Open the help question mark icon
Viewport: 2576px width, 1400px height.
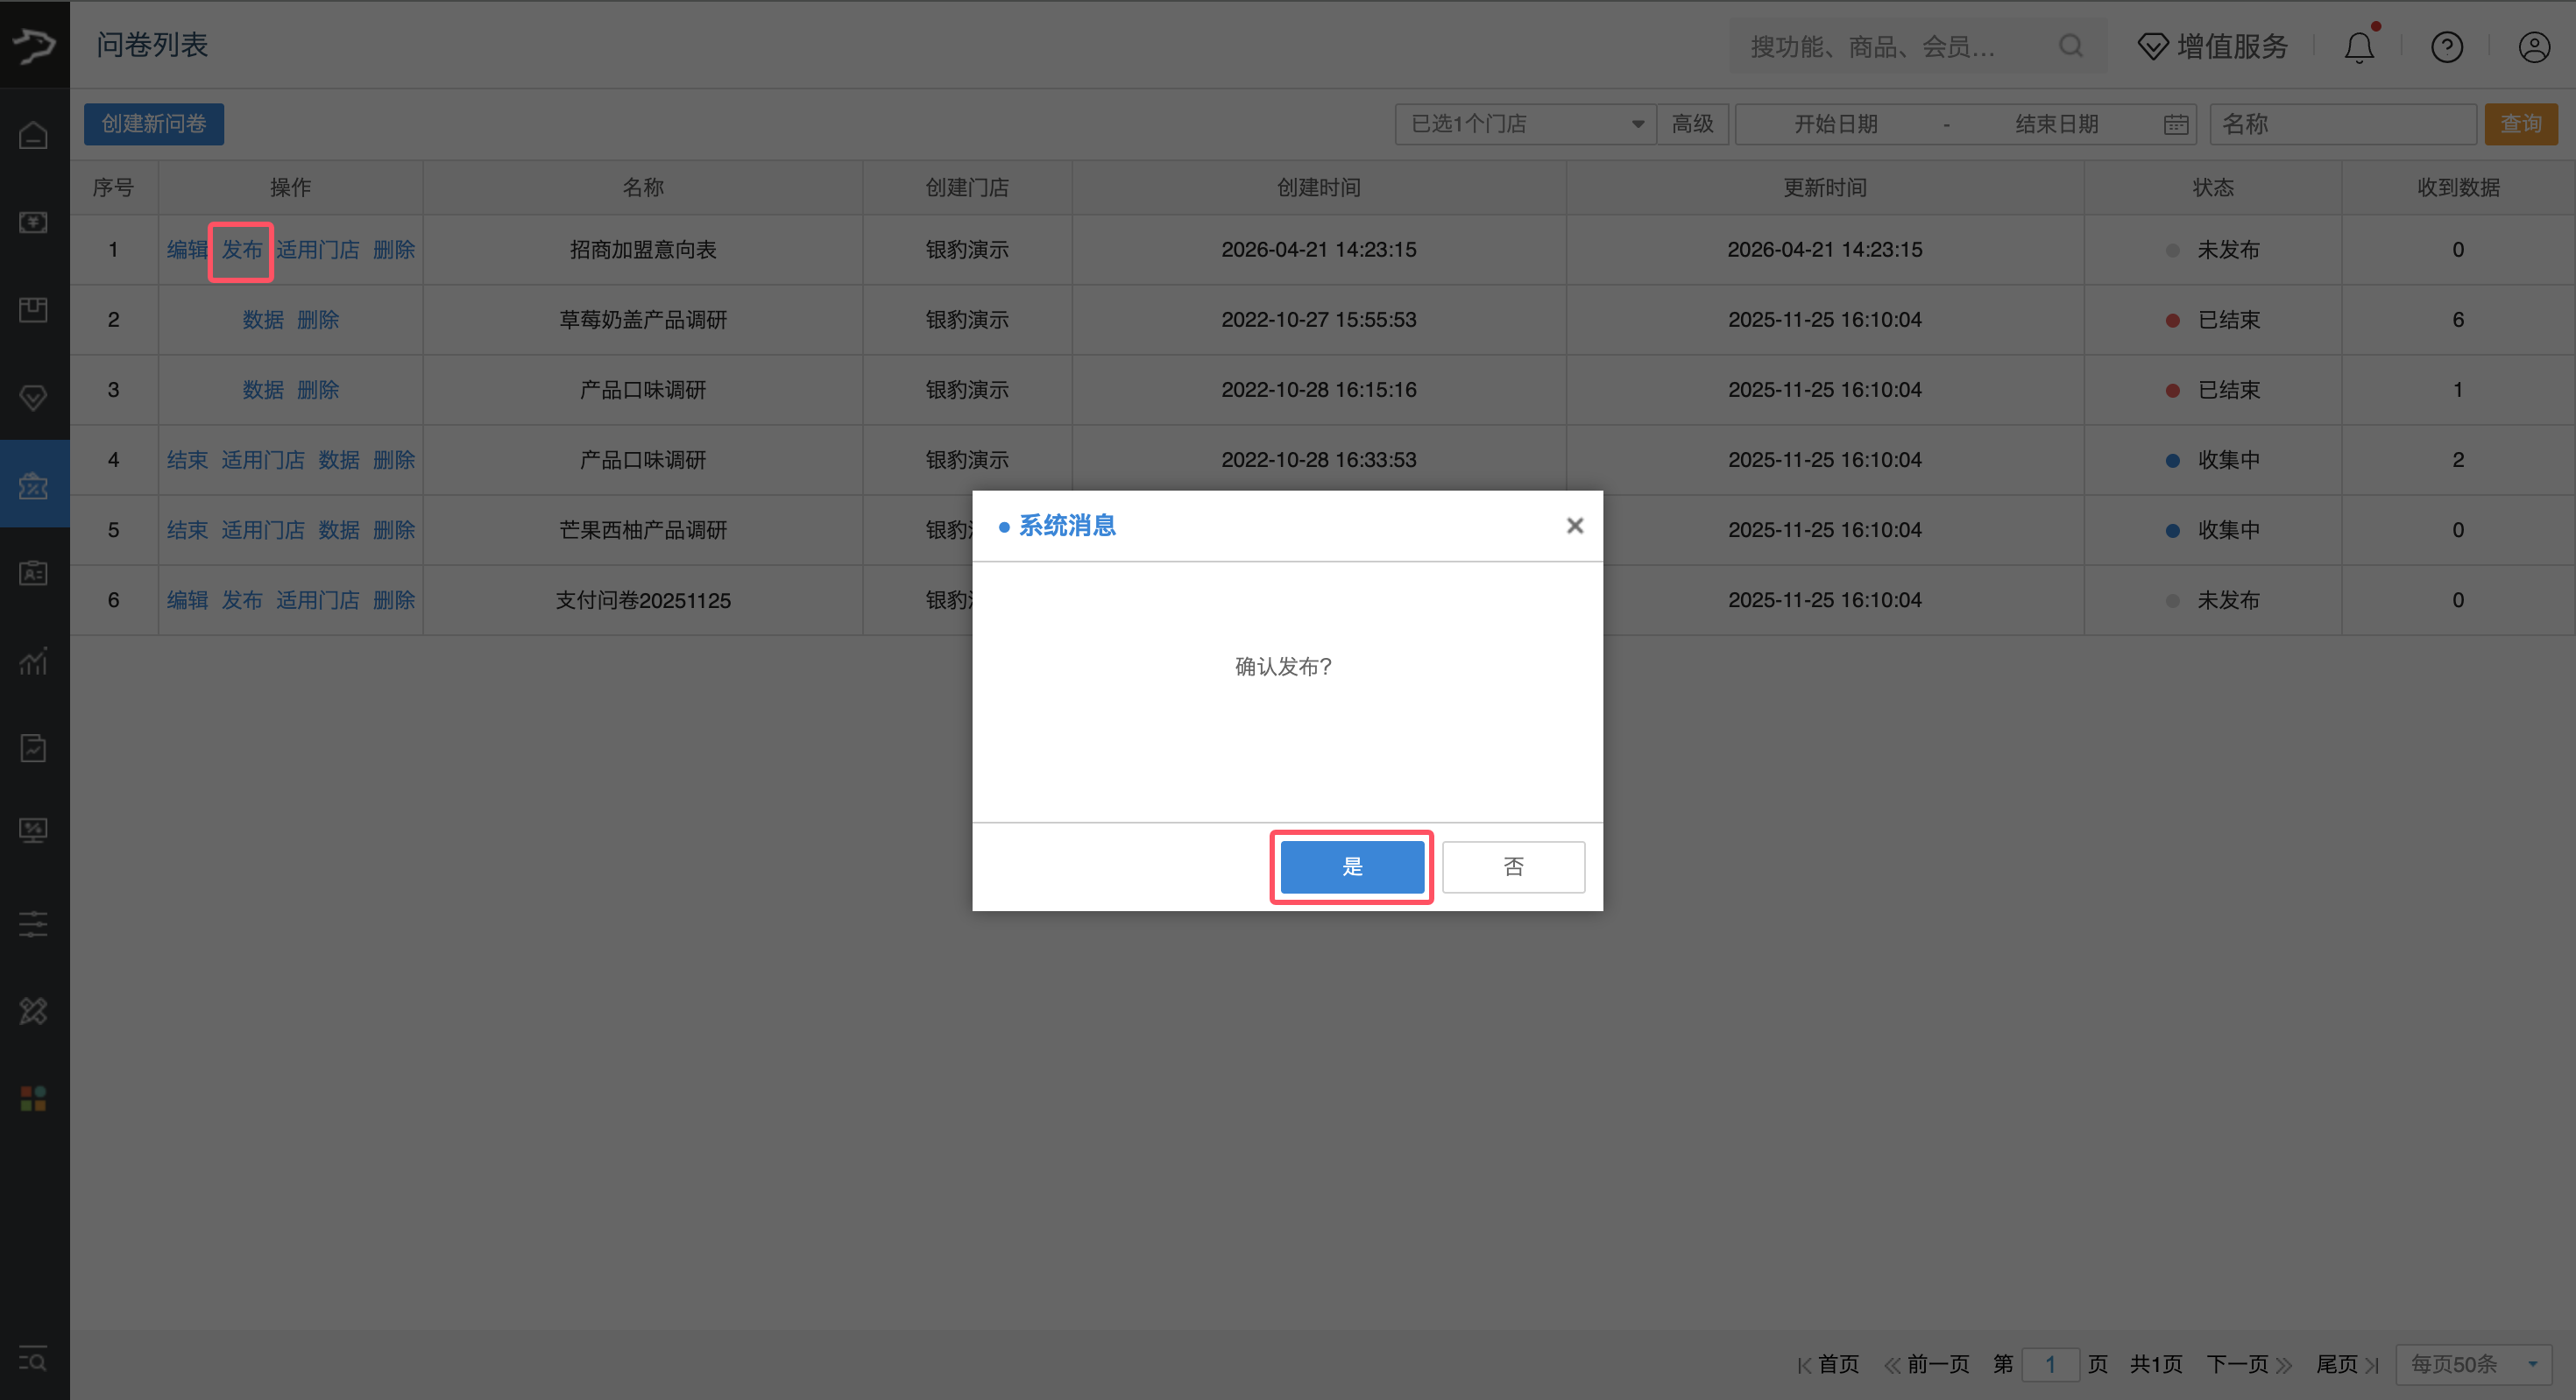pyautogui.click(x=2446, y=46)
